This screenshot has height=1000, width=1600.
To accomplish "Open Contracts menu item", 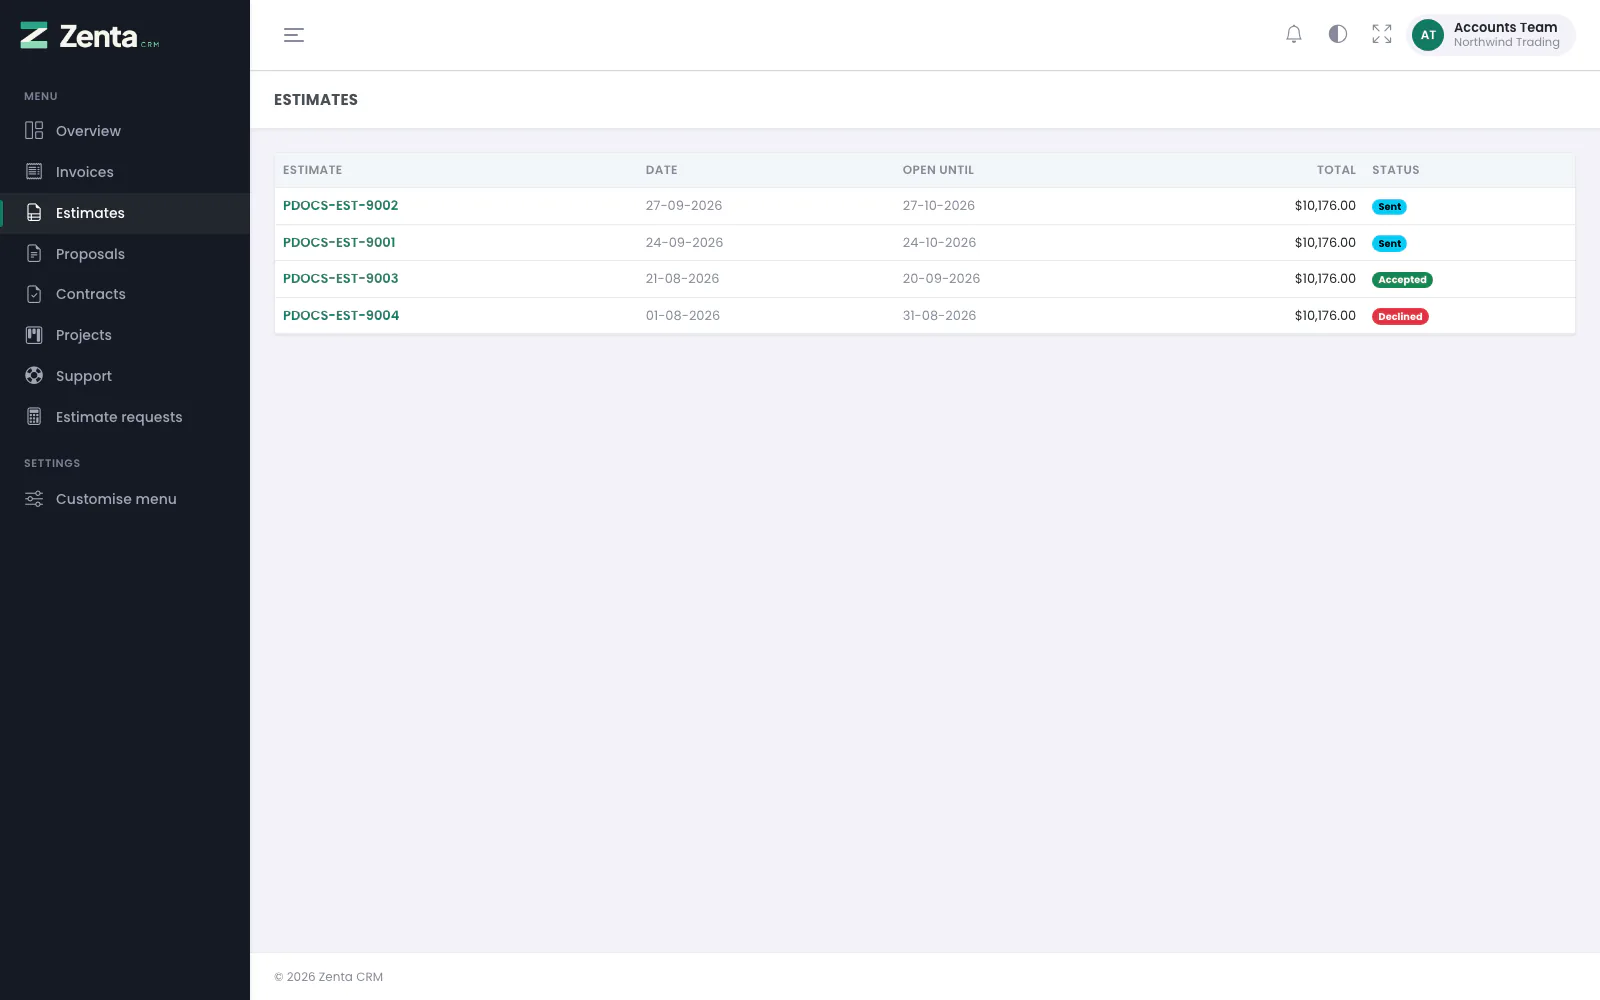I will (125, 294).
